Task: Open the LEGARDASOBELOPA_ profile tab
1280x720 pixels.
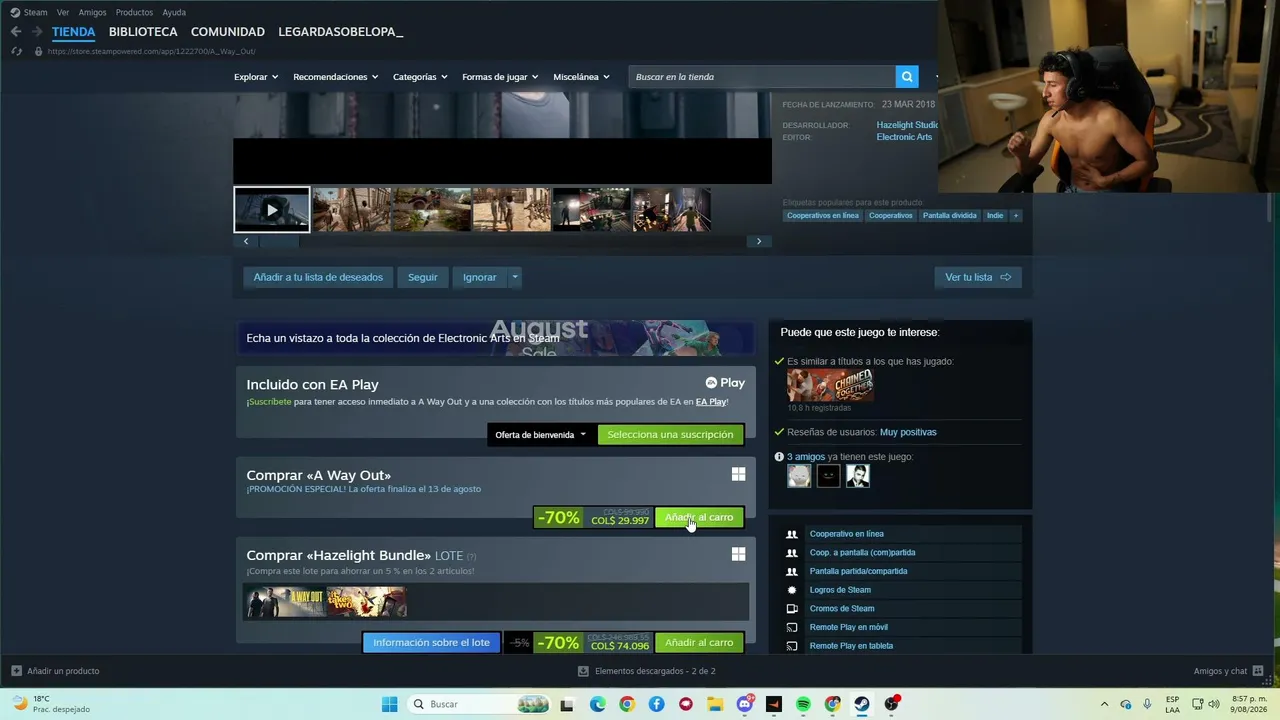Action: coord(341,32)
